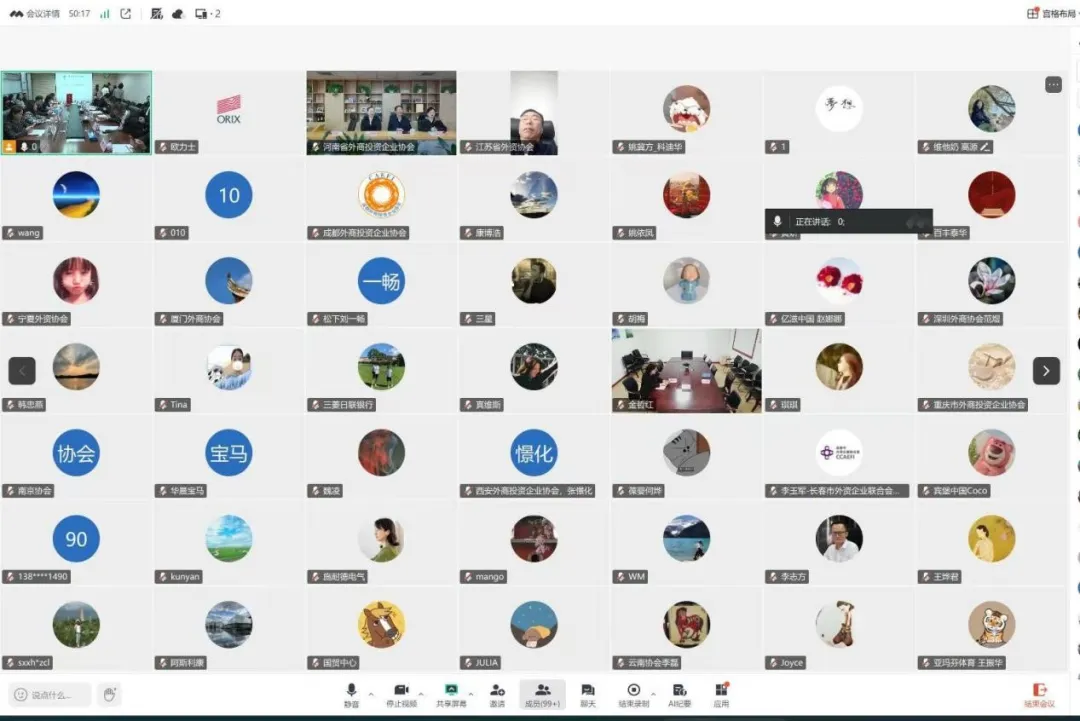Toggle the microphone 静音 mute button
1080x721 pixels.
[351, 694]
